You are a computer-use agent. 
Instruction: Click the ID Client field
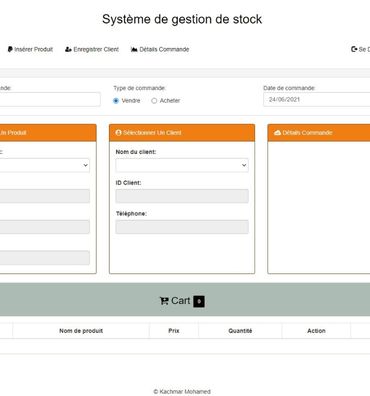coord(182,196)
